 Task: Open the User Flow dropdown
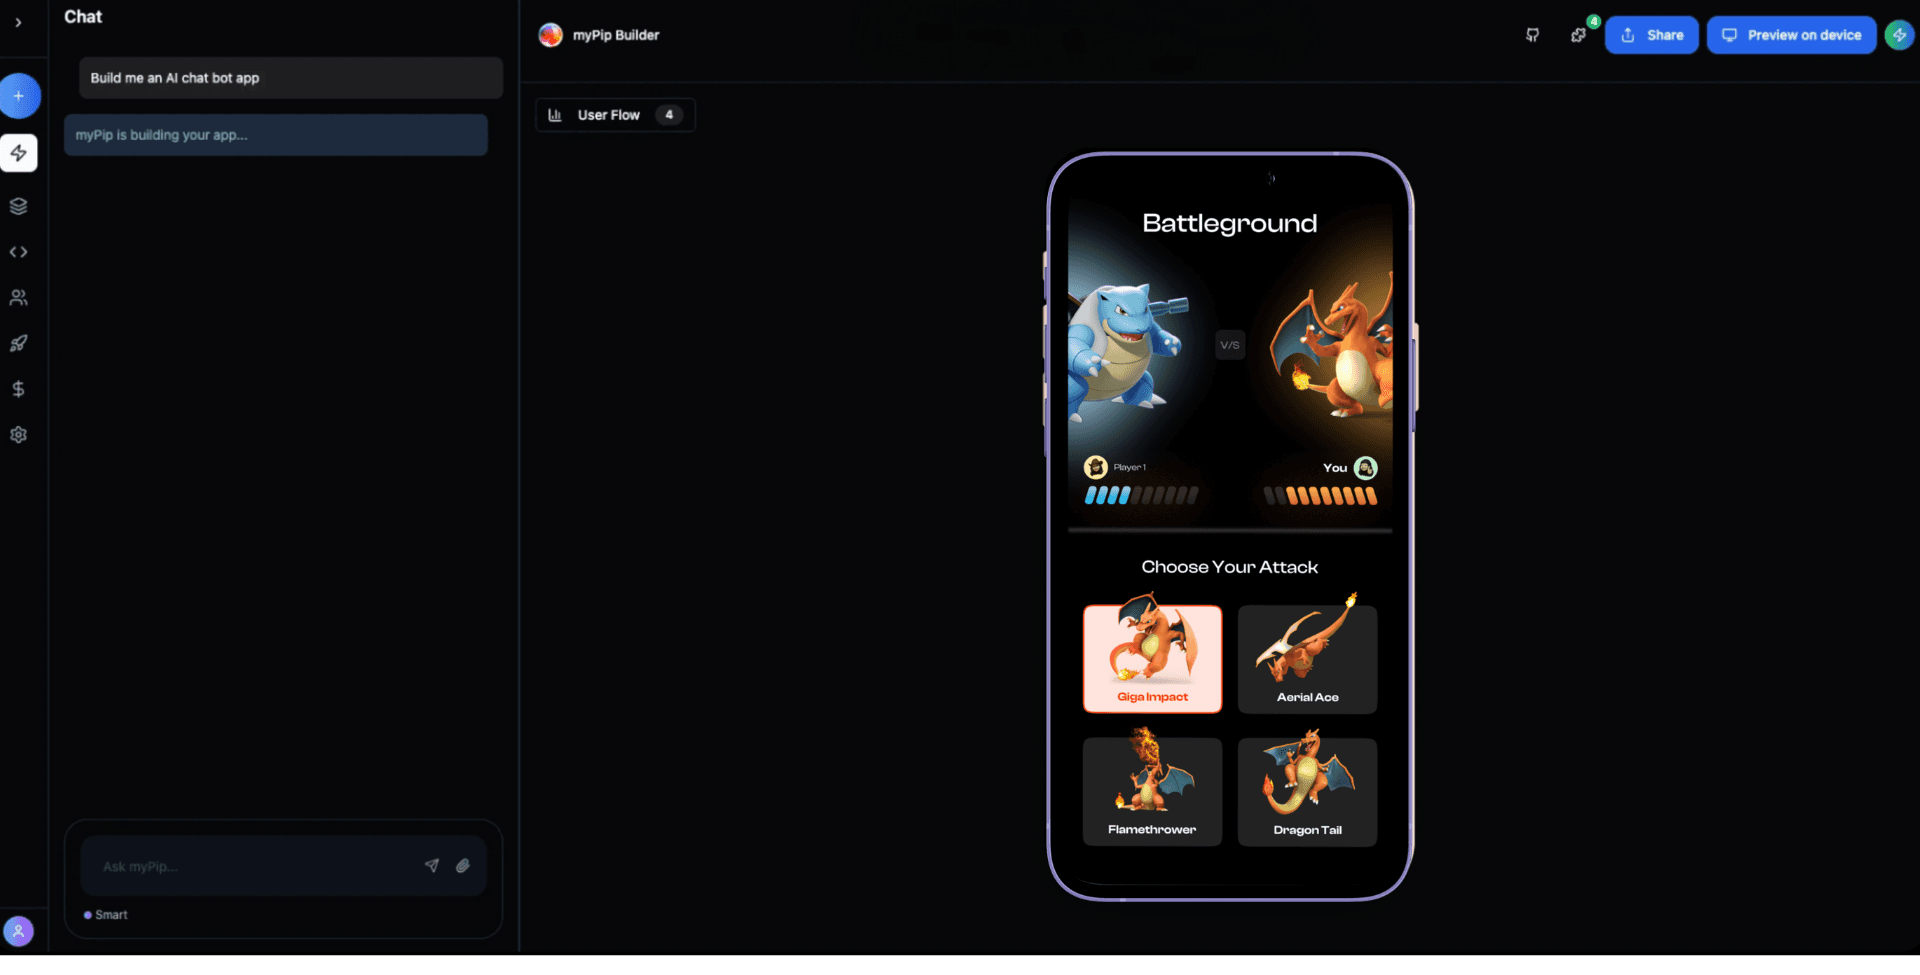coord(615,115)
